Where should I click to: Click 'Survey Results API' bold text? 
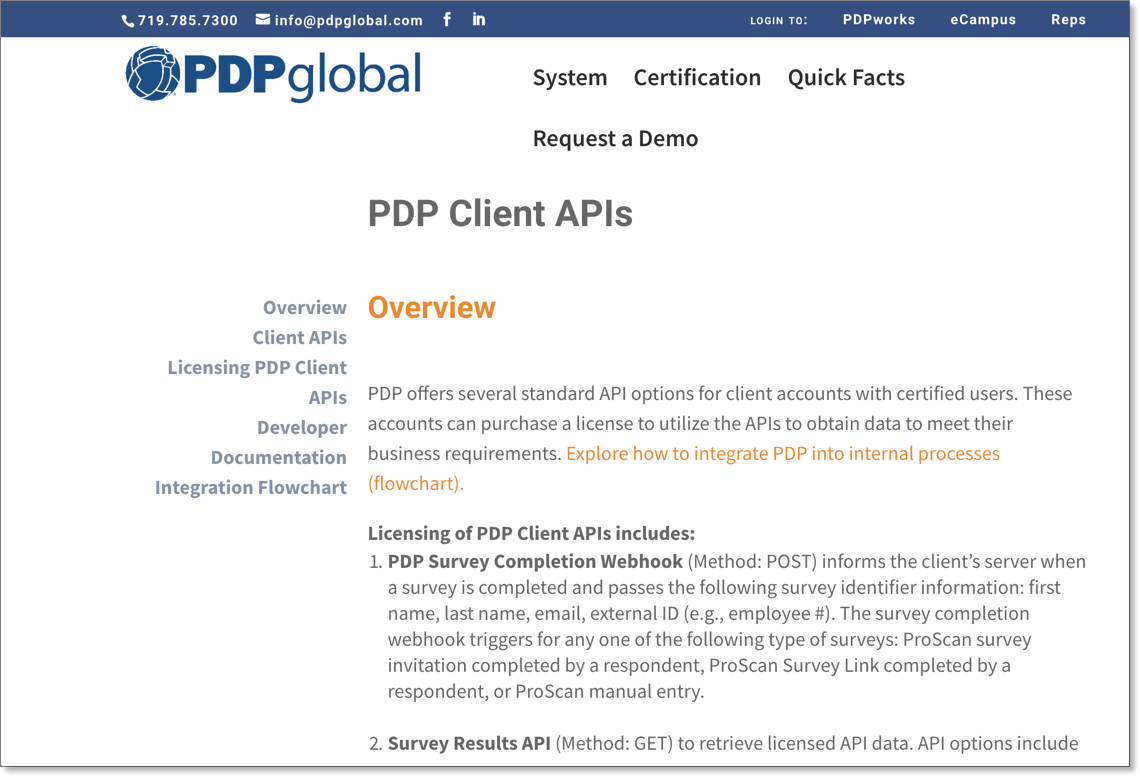[x=469, y=743]
